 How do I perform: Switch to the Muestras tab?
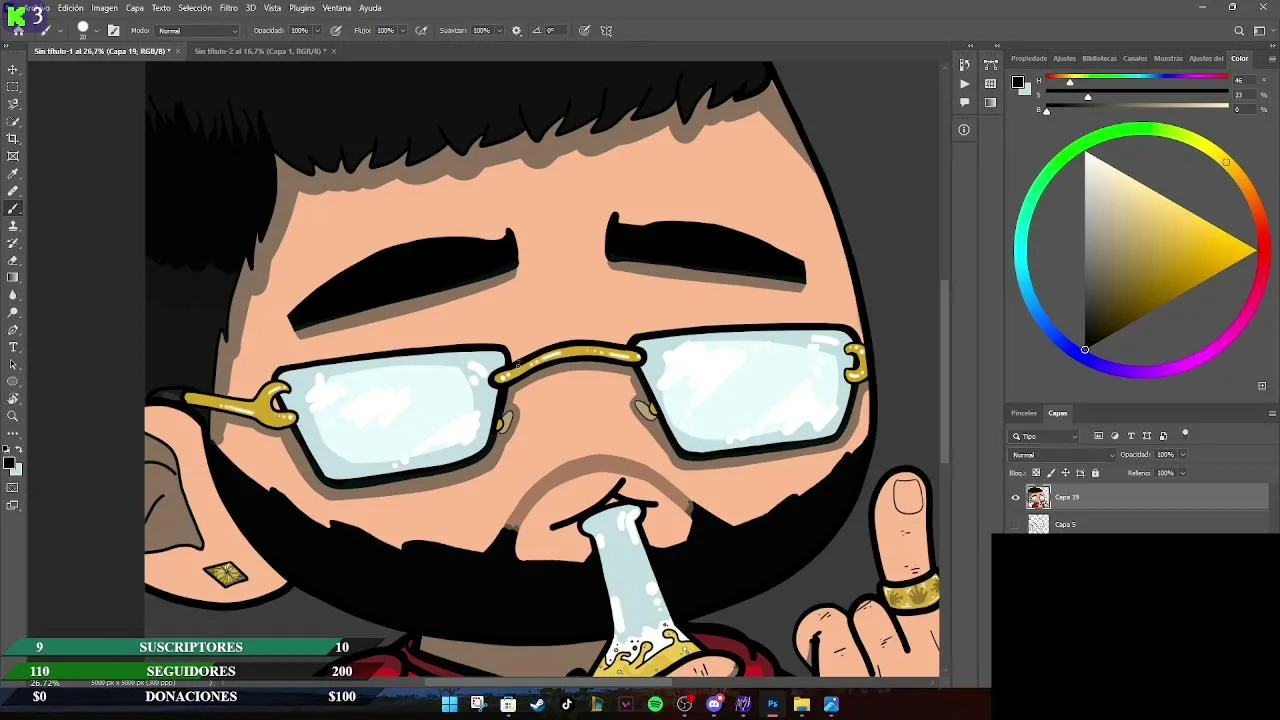[1168, 59]
